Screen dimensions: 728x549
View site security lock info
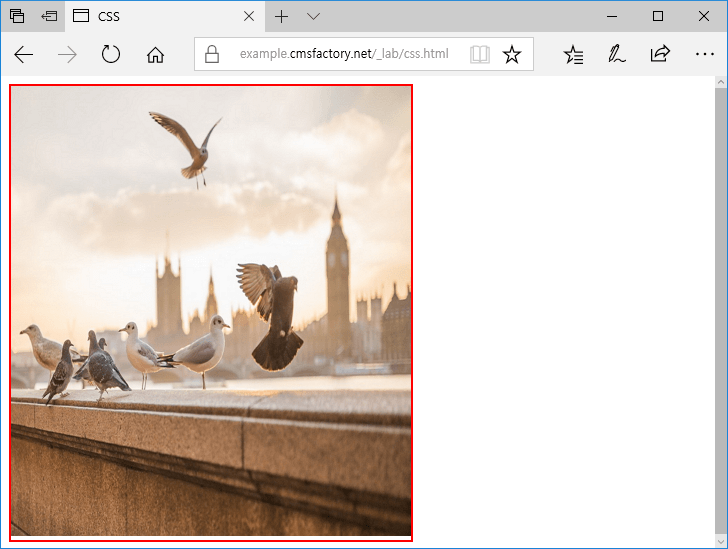212,54
